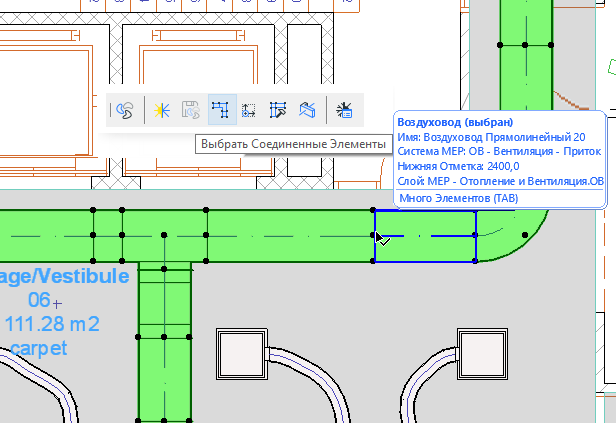Click 'Много Элементов (TAB)' in info tag

(x=458, y=198)
